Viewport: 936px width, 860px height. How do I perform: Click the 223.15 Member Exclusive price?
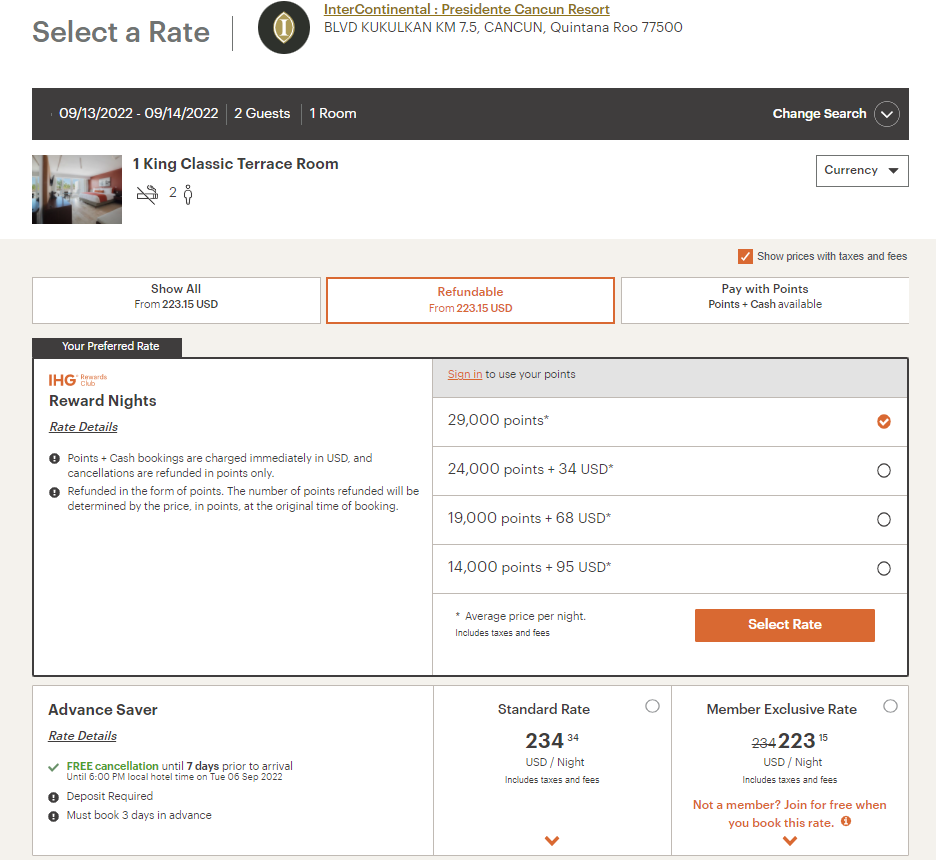click(803, 741)
